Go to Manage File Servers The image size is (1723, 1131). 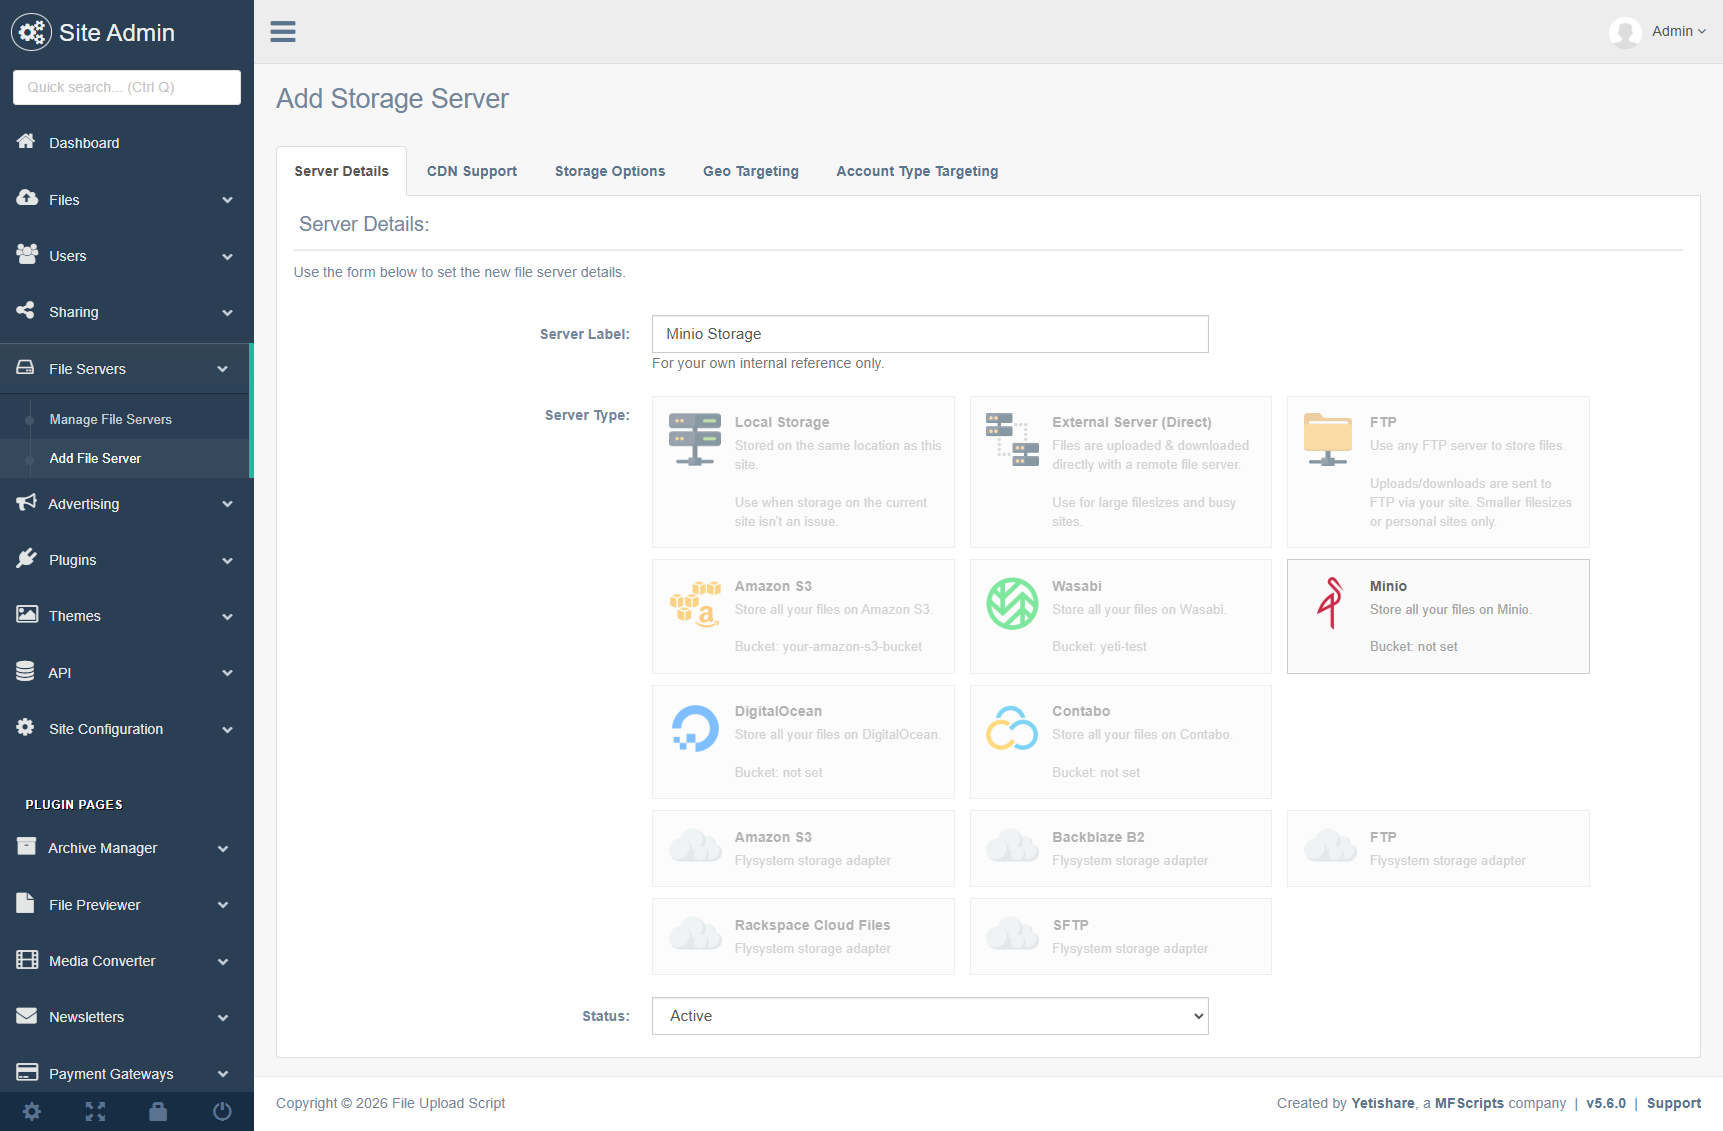110,419
